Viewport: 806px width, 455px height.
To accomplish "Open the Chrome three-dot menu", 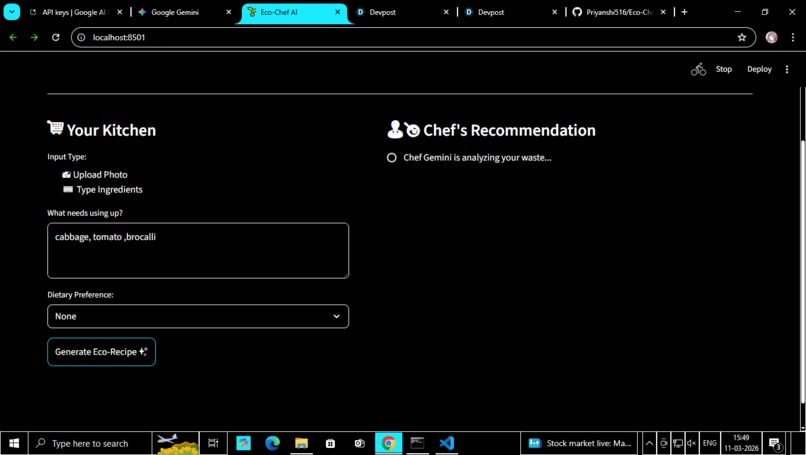I will pyautogui.click(x=793, y=37).
